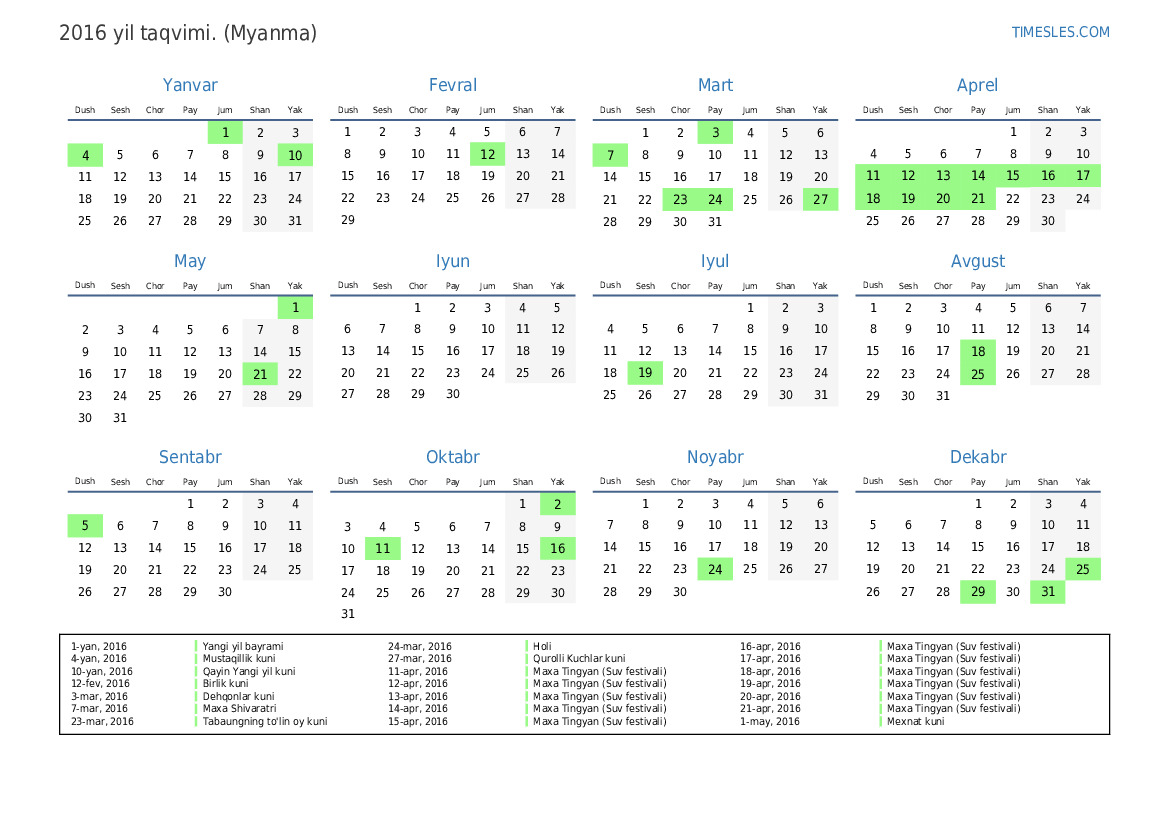Click highlighted day 19 in Iyul
This screenshot has height=827, width=1169.
pyautogui.click(x=645, y=374)
